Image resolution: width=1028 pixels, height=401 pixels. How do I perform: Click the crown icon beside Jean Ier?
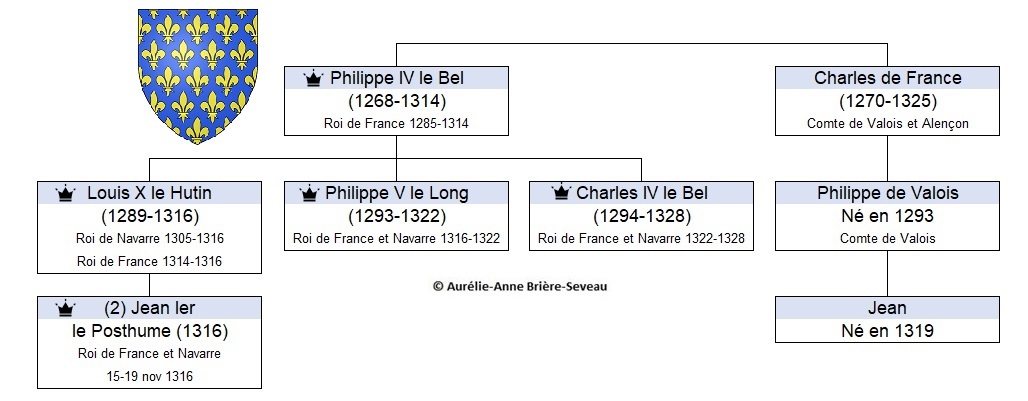pos(66,308)
